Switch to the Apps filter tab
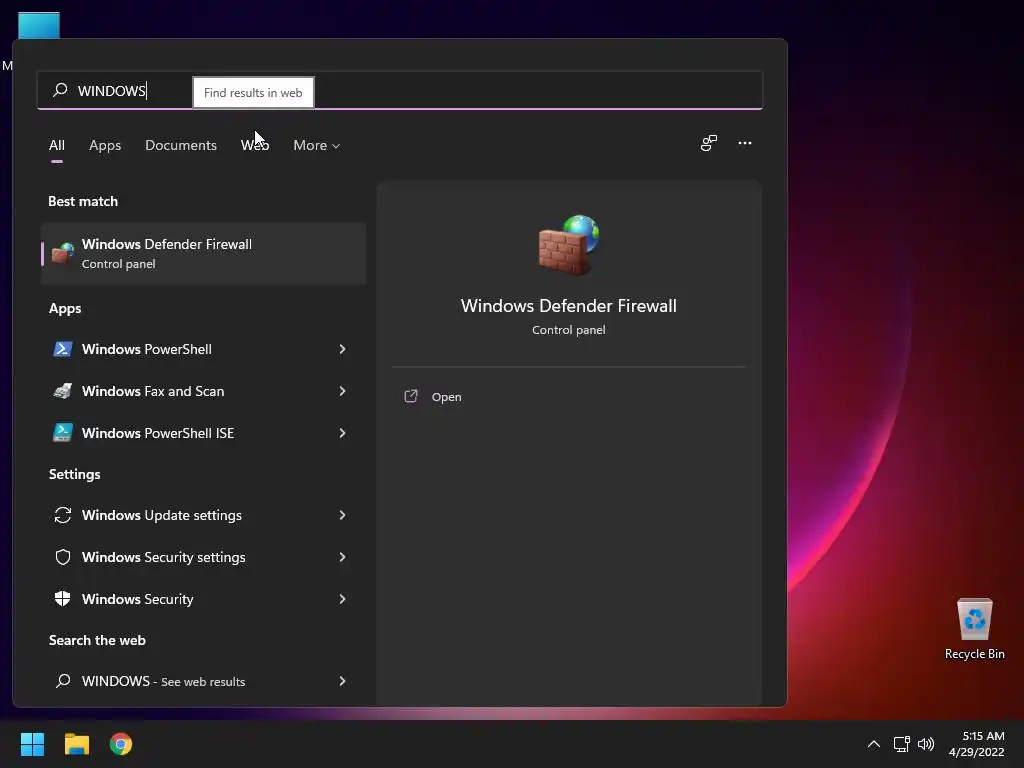Screen dimensions: 1024x768 (x=105, y=145)
